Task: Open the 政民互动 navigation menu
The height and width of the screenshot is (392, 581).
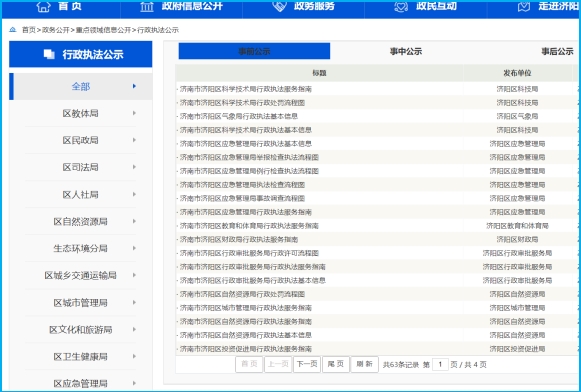Action: 436,6
